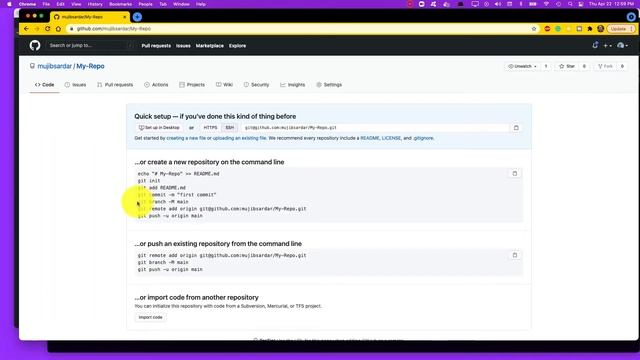Image resolution: width=640 pixels, height=360 pixels.
Task: Open macOS Spotlight search icon
Action: [x=570, y=4]
